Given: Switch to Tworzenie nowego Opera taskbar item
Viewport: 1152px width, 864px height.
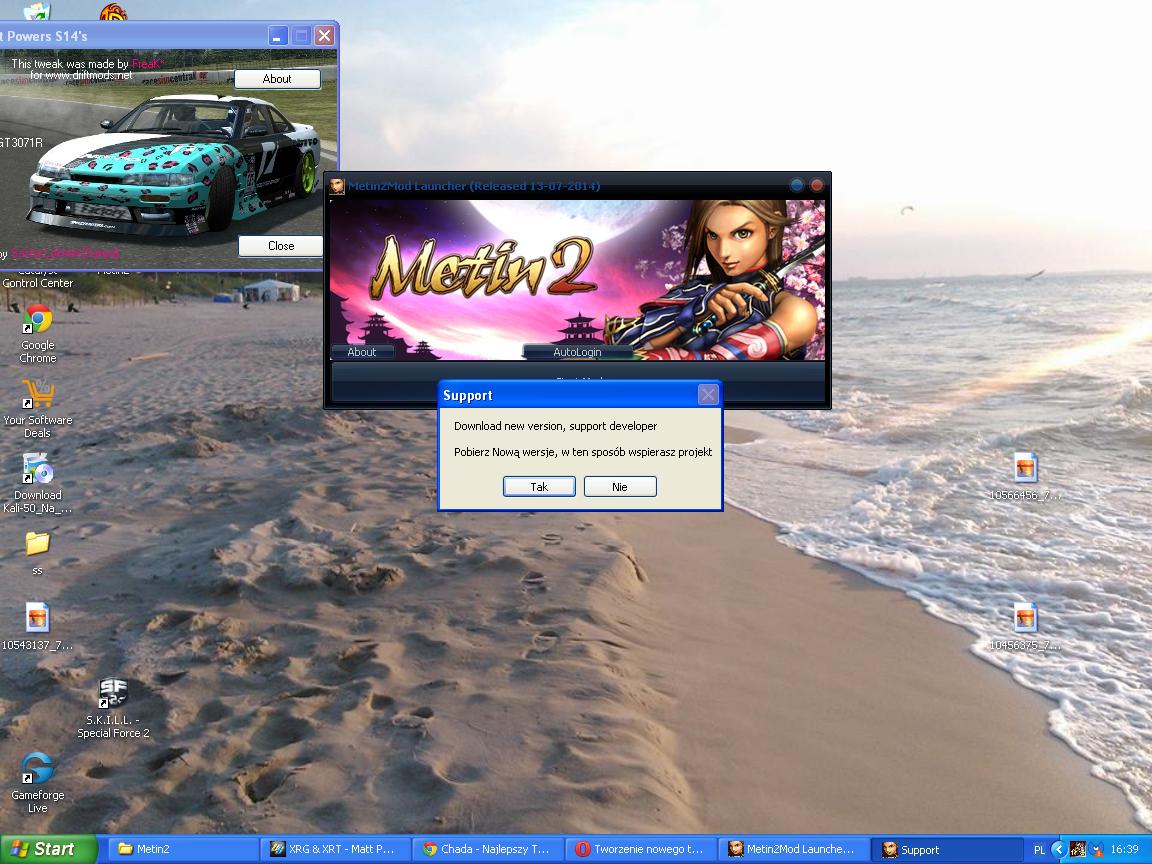Looking at the screenshot, I should pos(641,849).
